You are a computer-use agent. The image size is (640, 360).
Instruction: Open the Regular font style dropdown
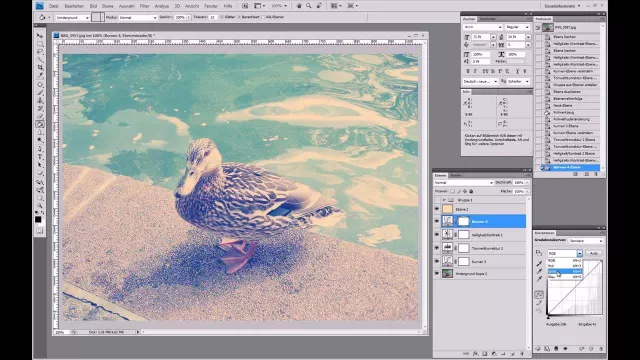point(517,27)
